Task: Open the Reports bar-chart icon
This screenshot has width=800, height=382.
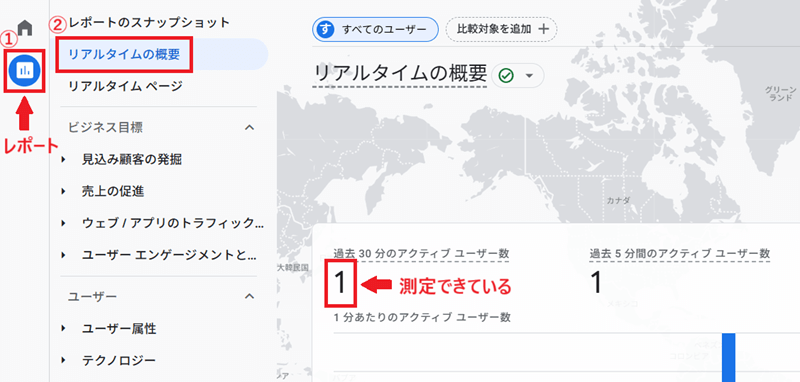Action: coord(24,71)
